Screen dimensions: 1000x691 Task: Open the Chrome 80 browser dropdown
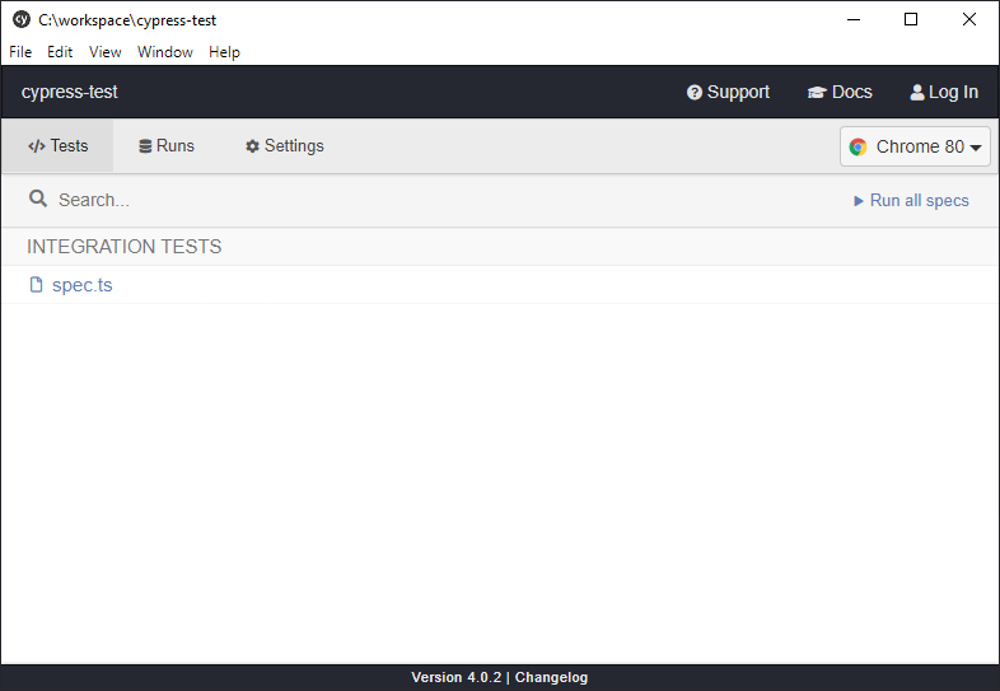pyautogui.click(x=915, y=147)
